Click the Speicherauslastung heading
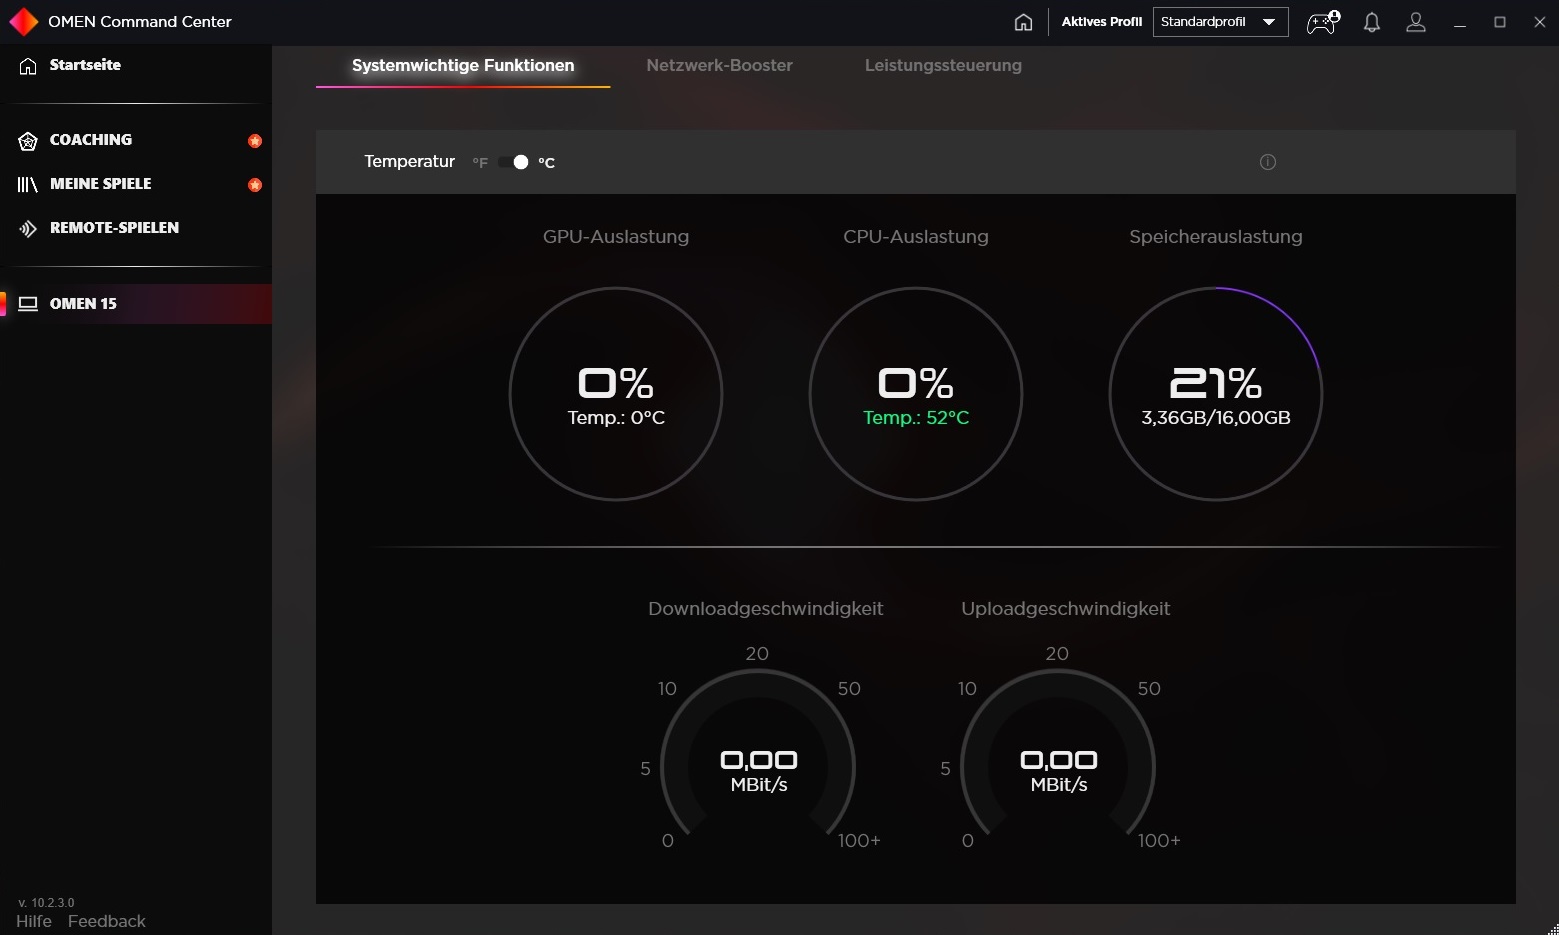This screenshot has height=935, width=1559. [1216, 237]
